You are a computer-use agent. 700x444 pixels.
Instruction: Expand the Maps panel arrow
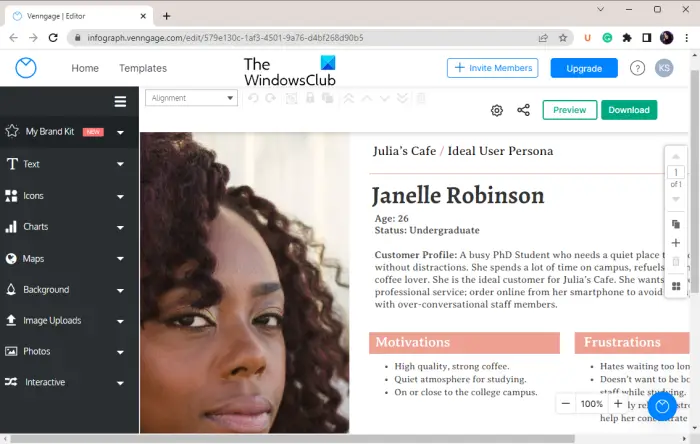121,259
